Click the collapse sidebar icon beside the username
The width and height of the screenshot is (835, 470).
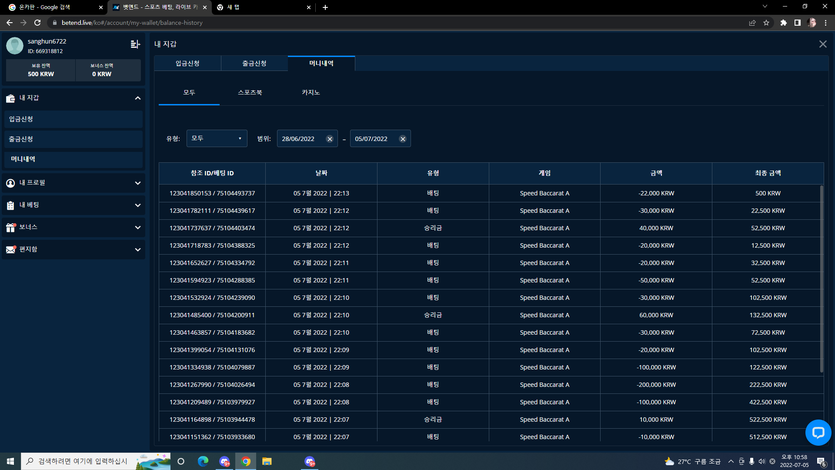[135, 44]
